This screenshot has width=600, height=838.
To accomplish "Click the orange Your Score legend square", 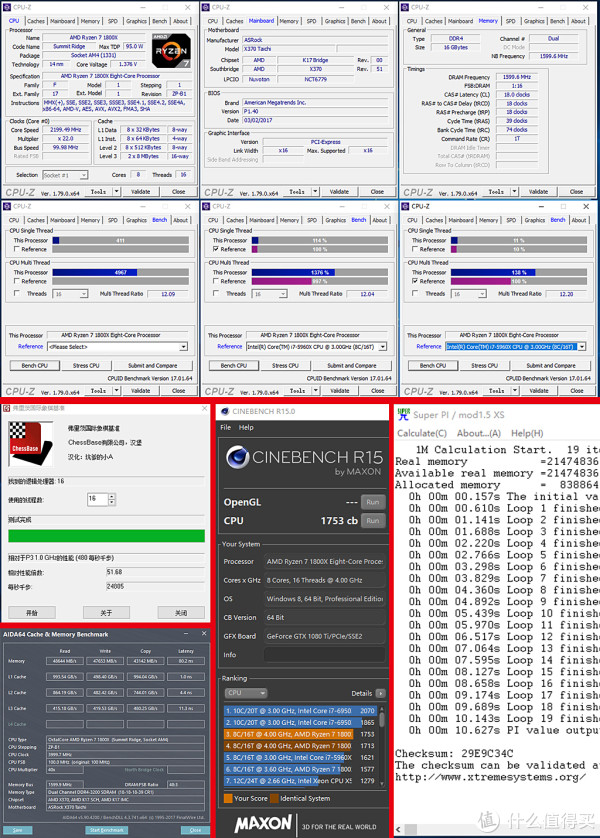I will tap(228, 798).
